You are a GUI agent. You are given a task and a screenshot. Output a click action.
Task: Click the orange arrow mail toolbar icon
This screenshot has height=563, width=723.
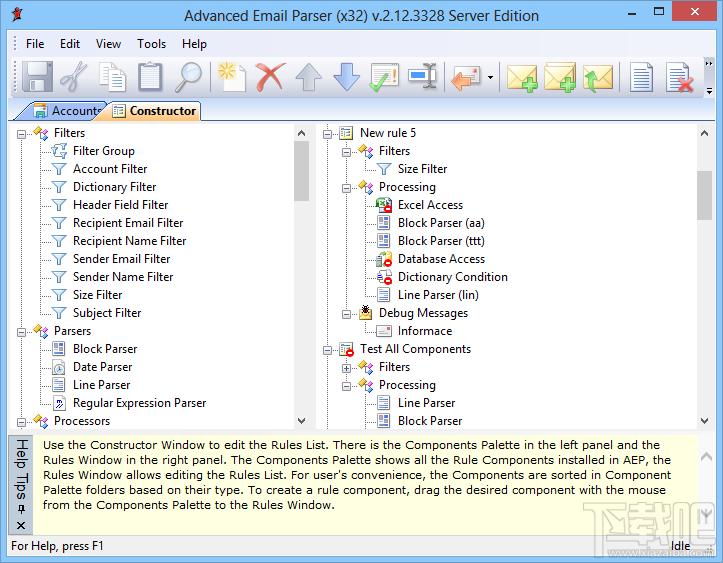tap(465, 77)
